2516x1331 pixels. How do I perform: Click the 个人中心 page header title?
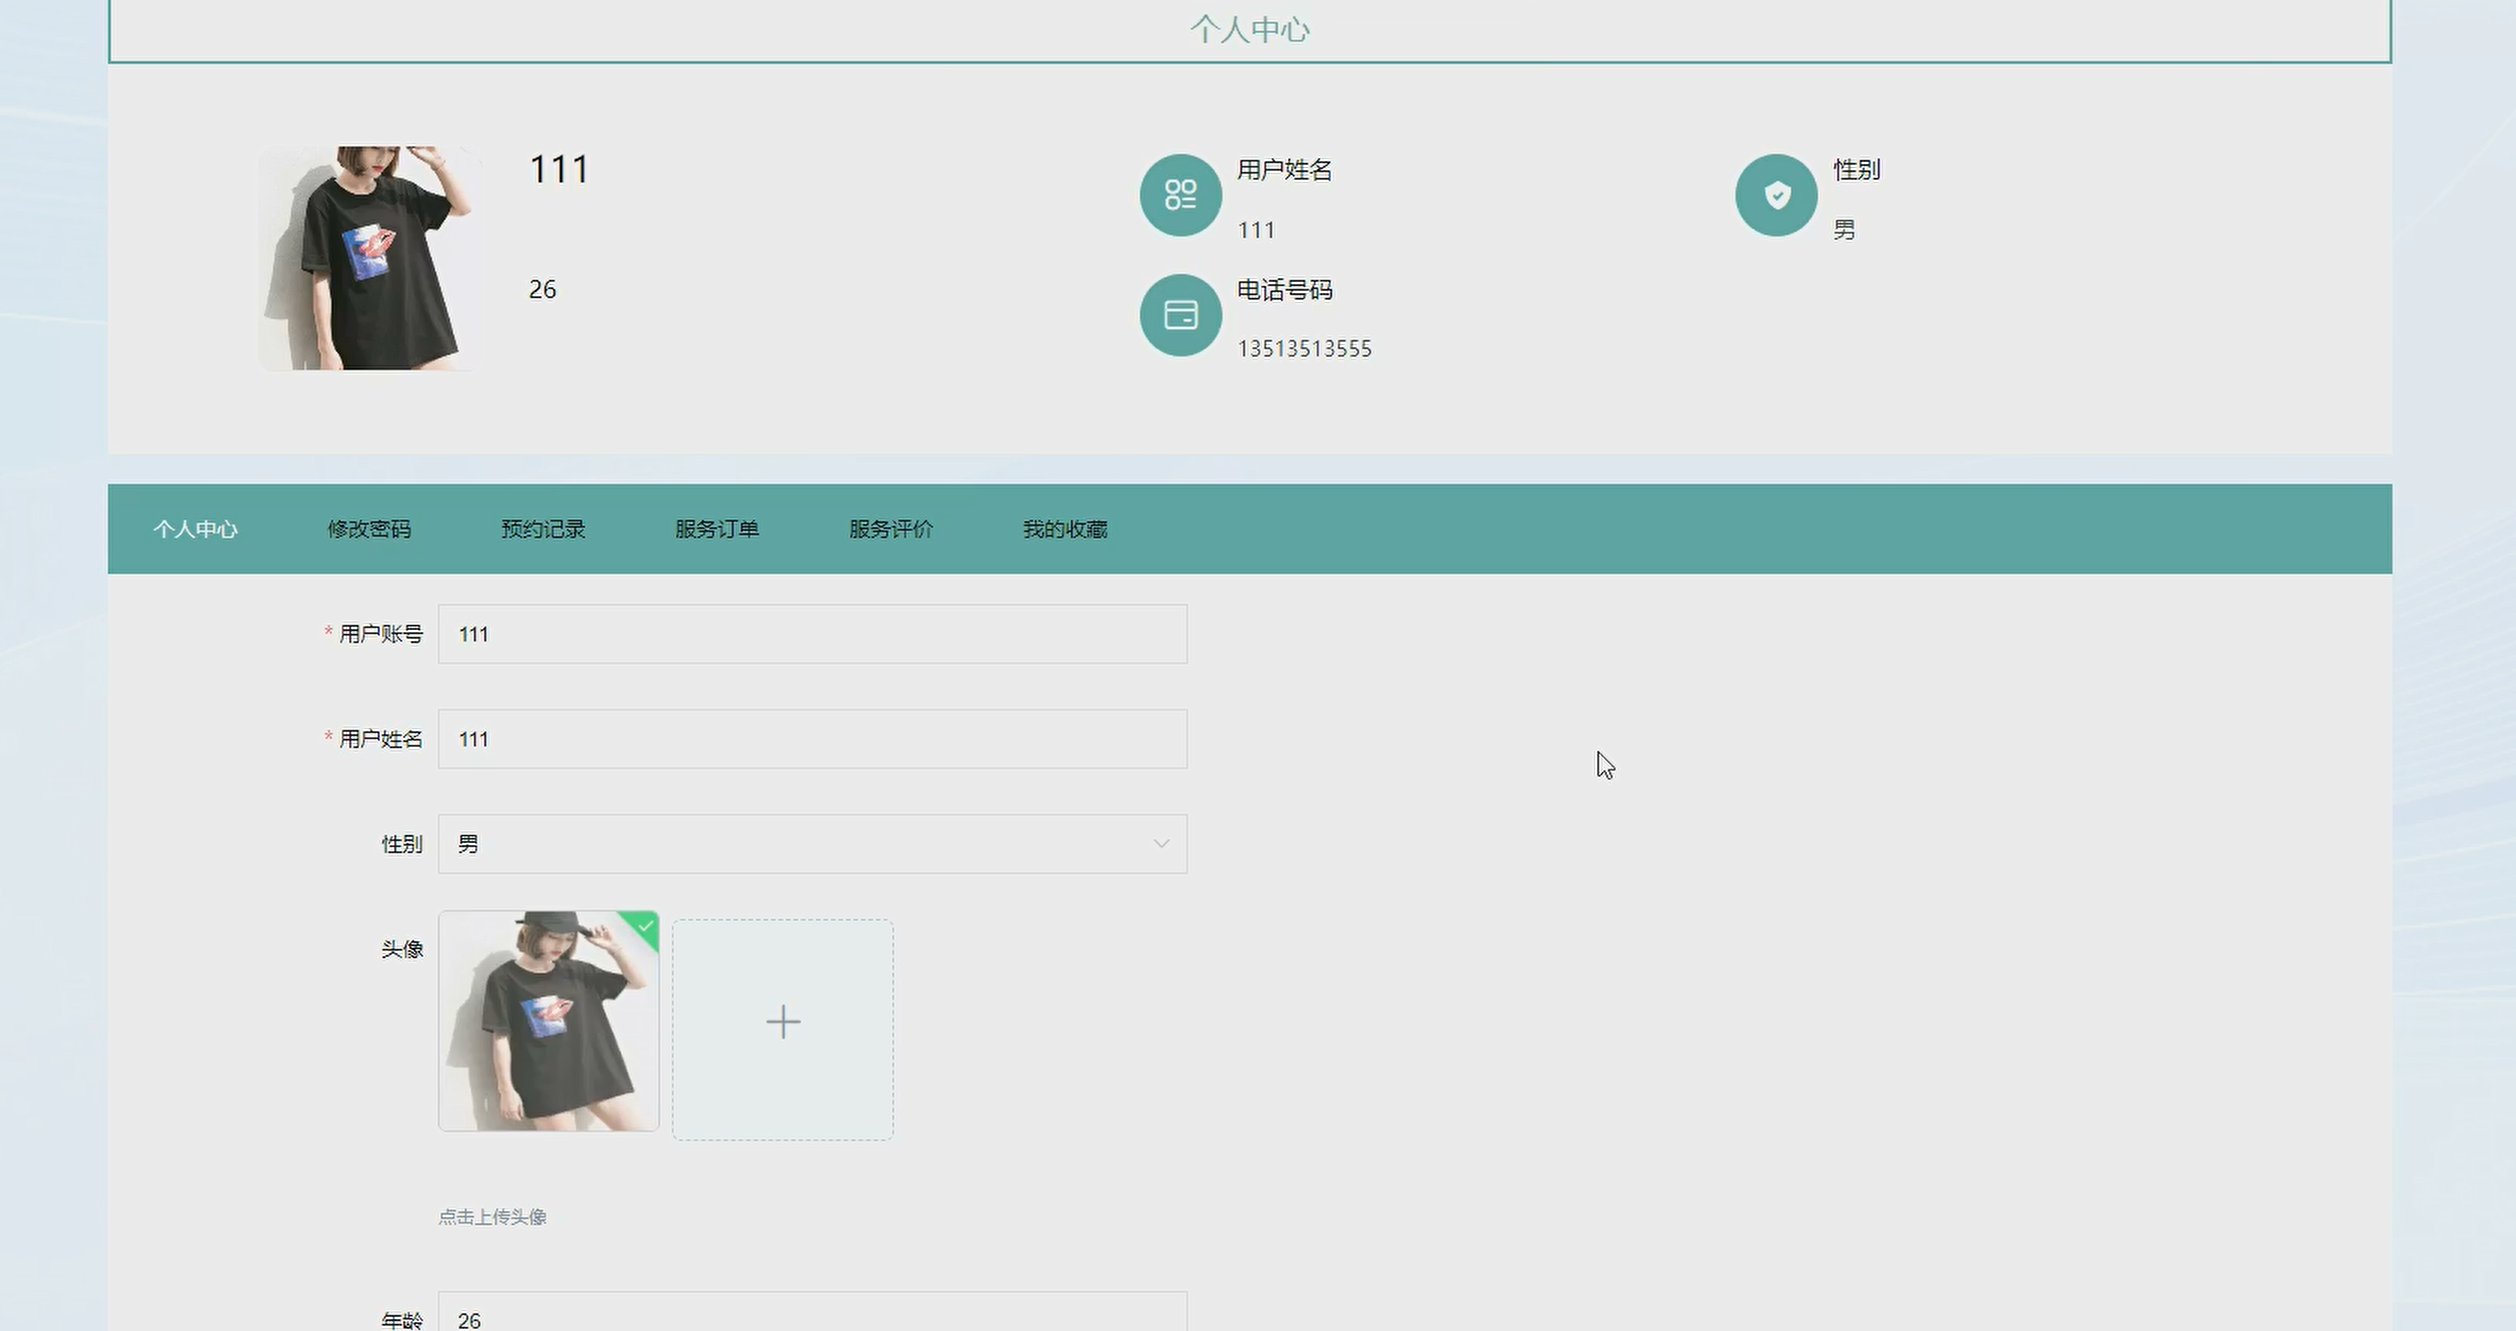pyautogui.click(x=1249, y=30)
